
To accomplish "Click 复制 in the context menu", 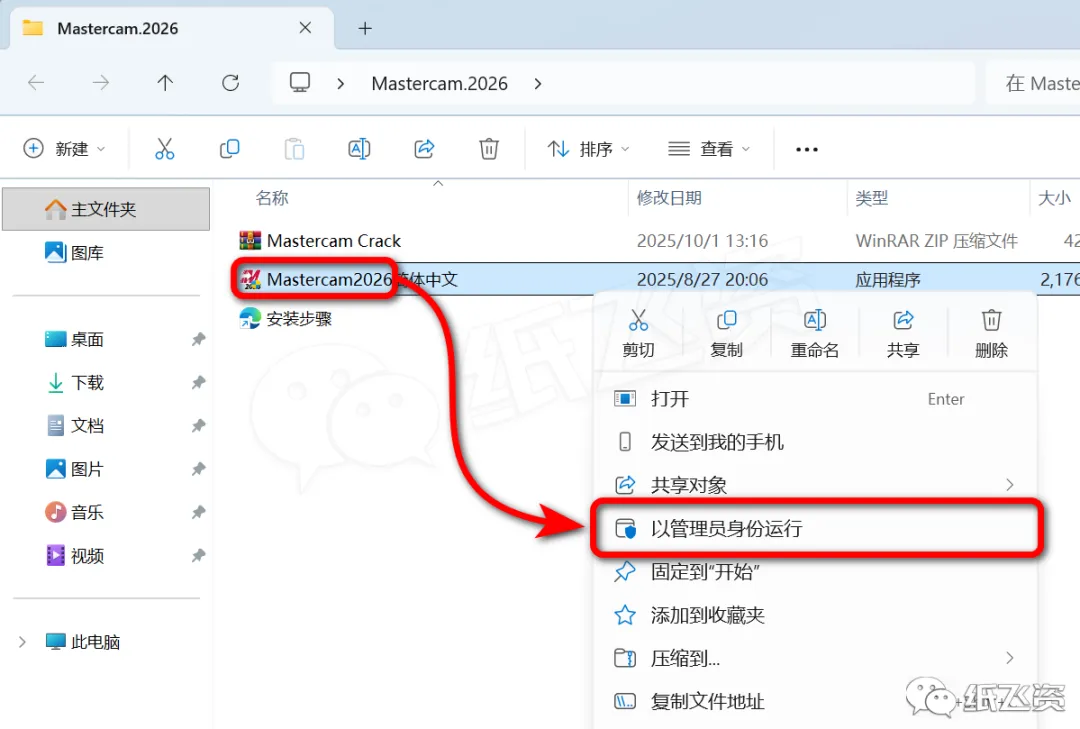I will coord(727,334).
